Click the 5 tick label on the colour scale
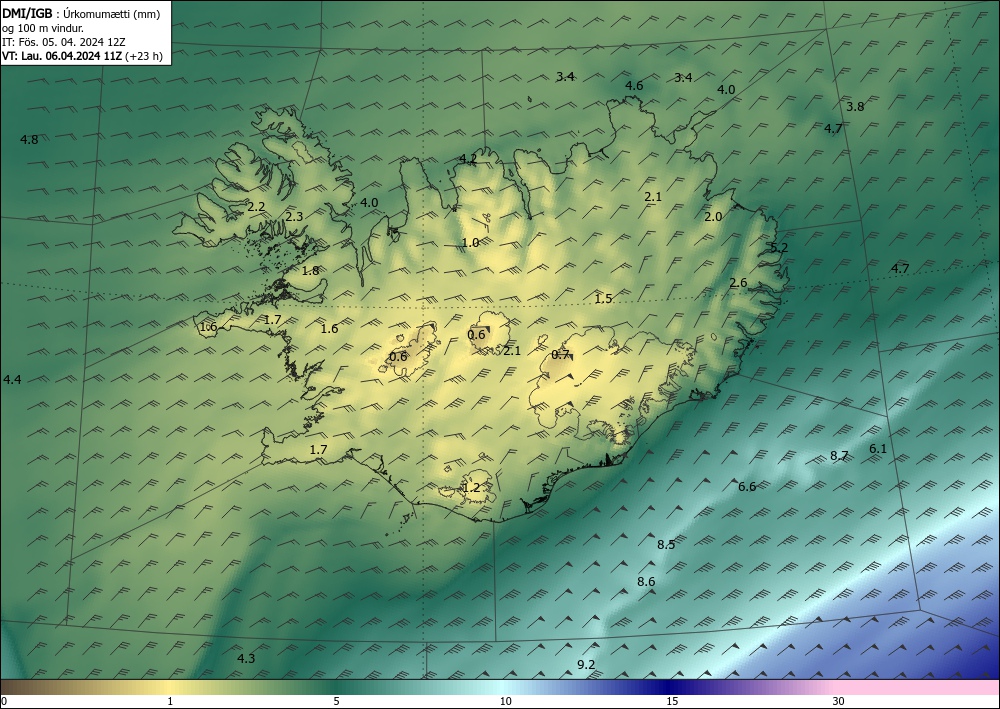The height and width of the screenshot is (709, 1000). click(336, 701)
